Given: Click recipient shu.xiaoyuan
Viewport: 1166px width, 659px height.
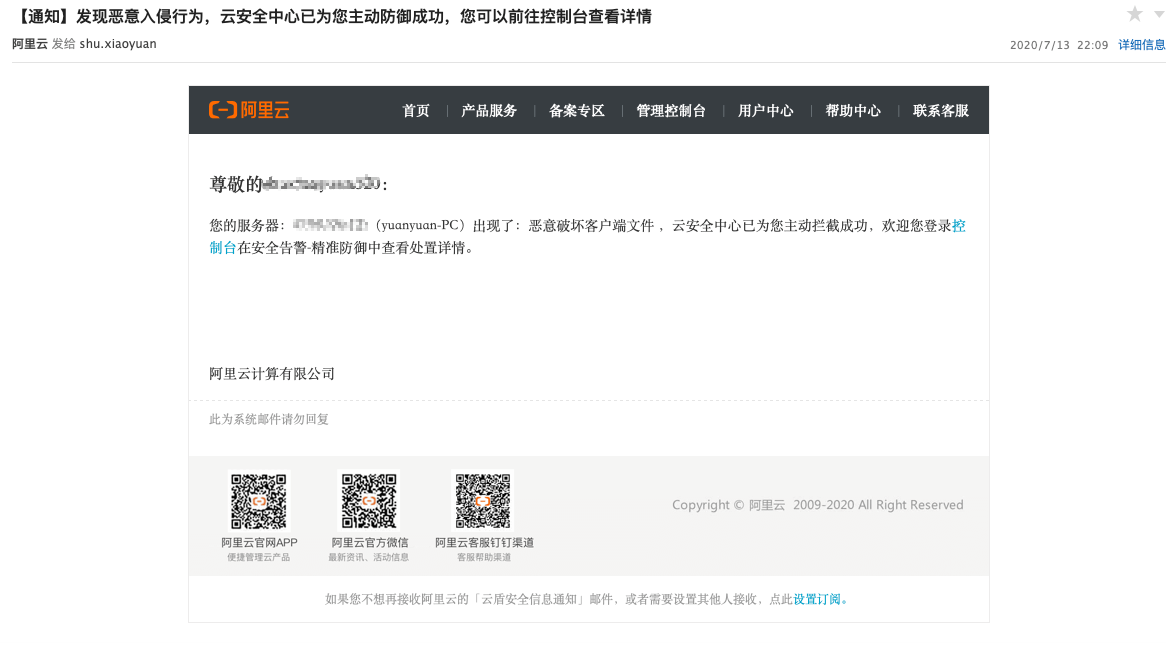Looking at the screenshot, I should [x=118, y=44].
